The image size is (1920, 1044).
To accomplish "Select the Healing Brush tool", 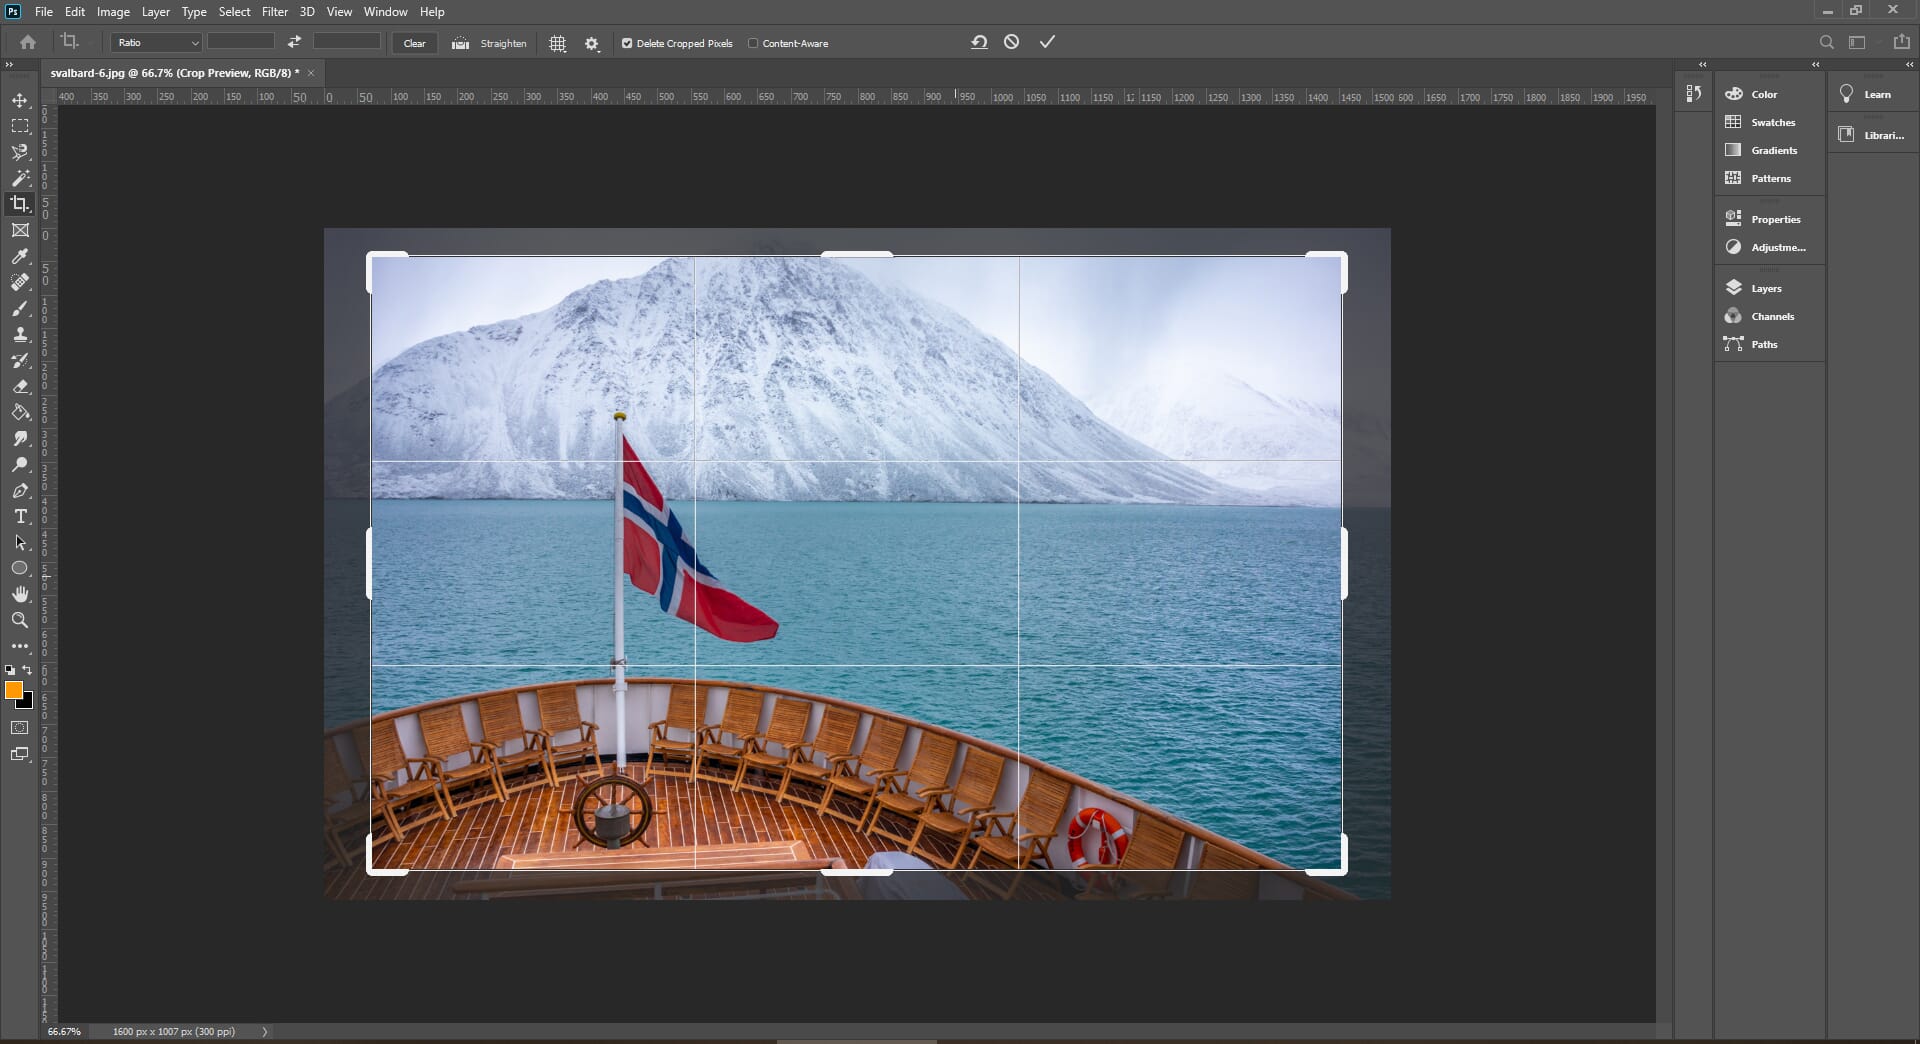I will click(x=20, y=282).
